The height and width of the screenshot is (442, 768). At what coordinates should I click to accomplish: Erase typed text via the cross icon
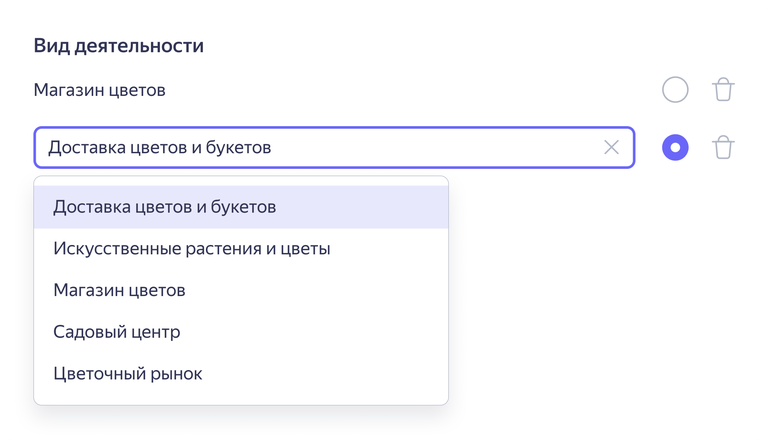[611, 148]
